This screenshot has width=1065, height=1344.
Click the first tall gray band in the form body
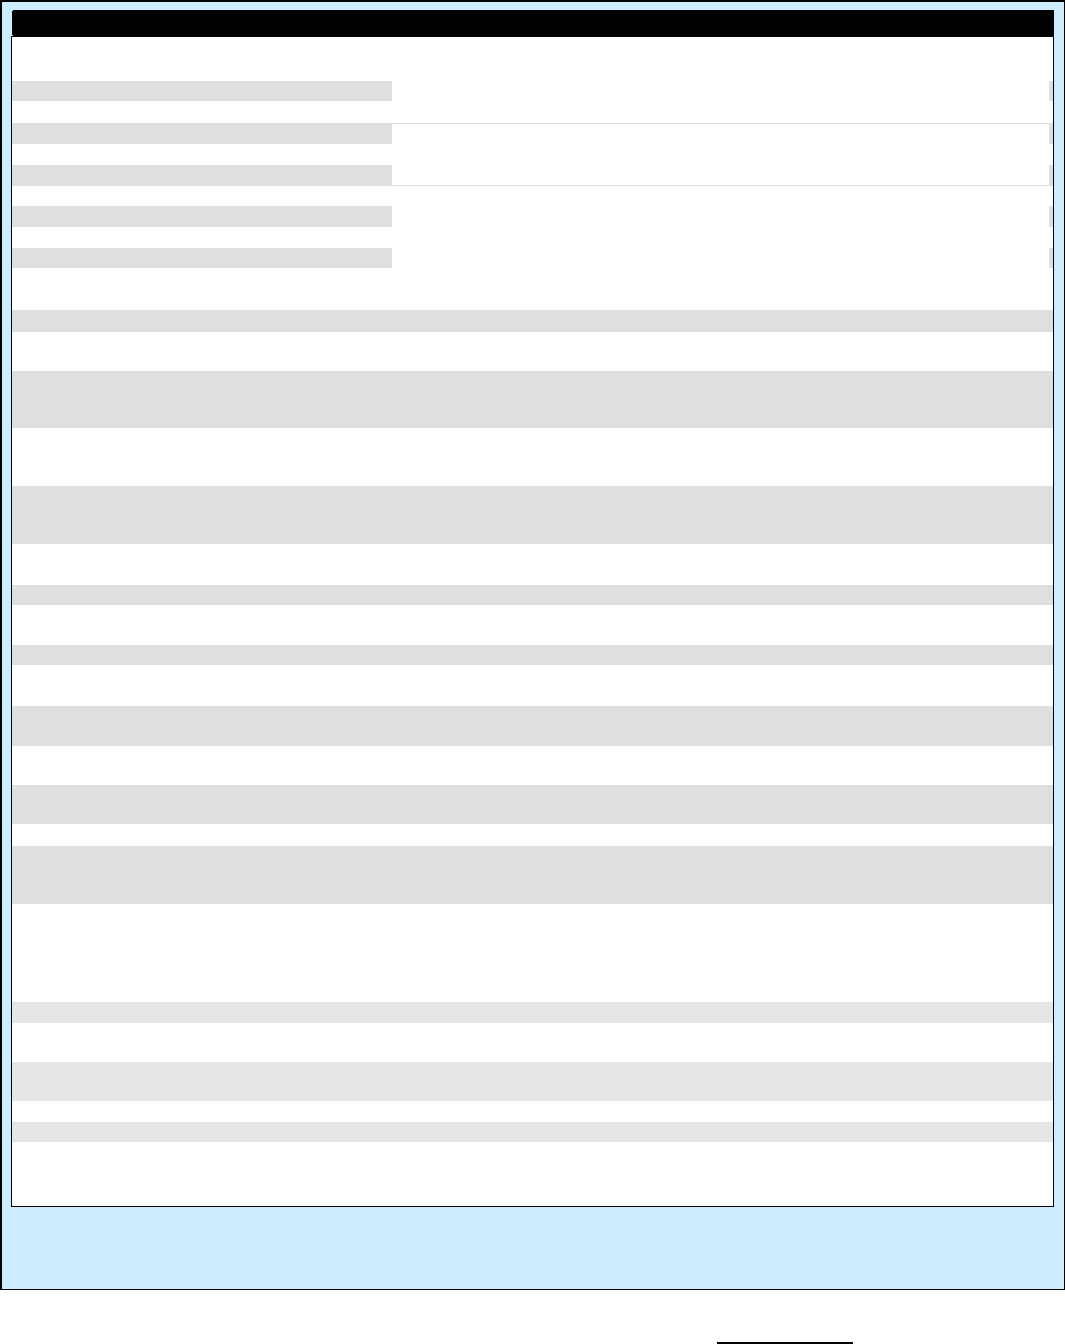click(532, 399)
